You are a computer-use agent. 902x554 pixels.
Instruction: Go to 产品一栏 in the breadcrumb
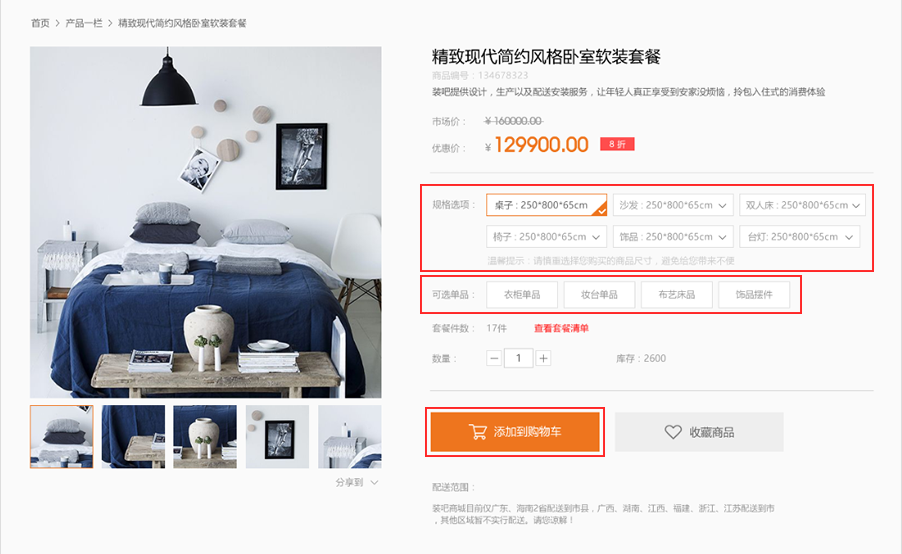click(84, 23)
